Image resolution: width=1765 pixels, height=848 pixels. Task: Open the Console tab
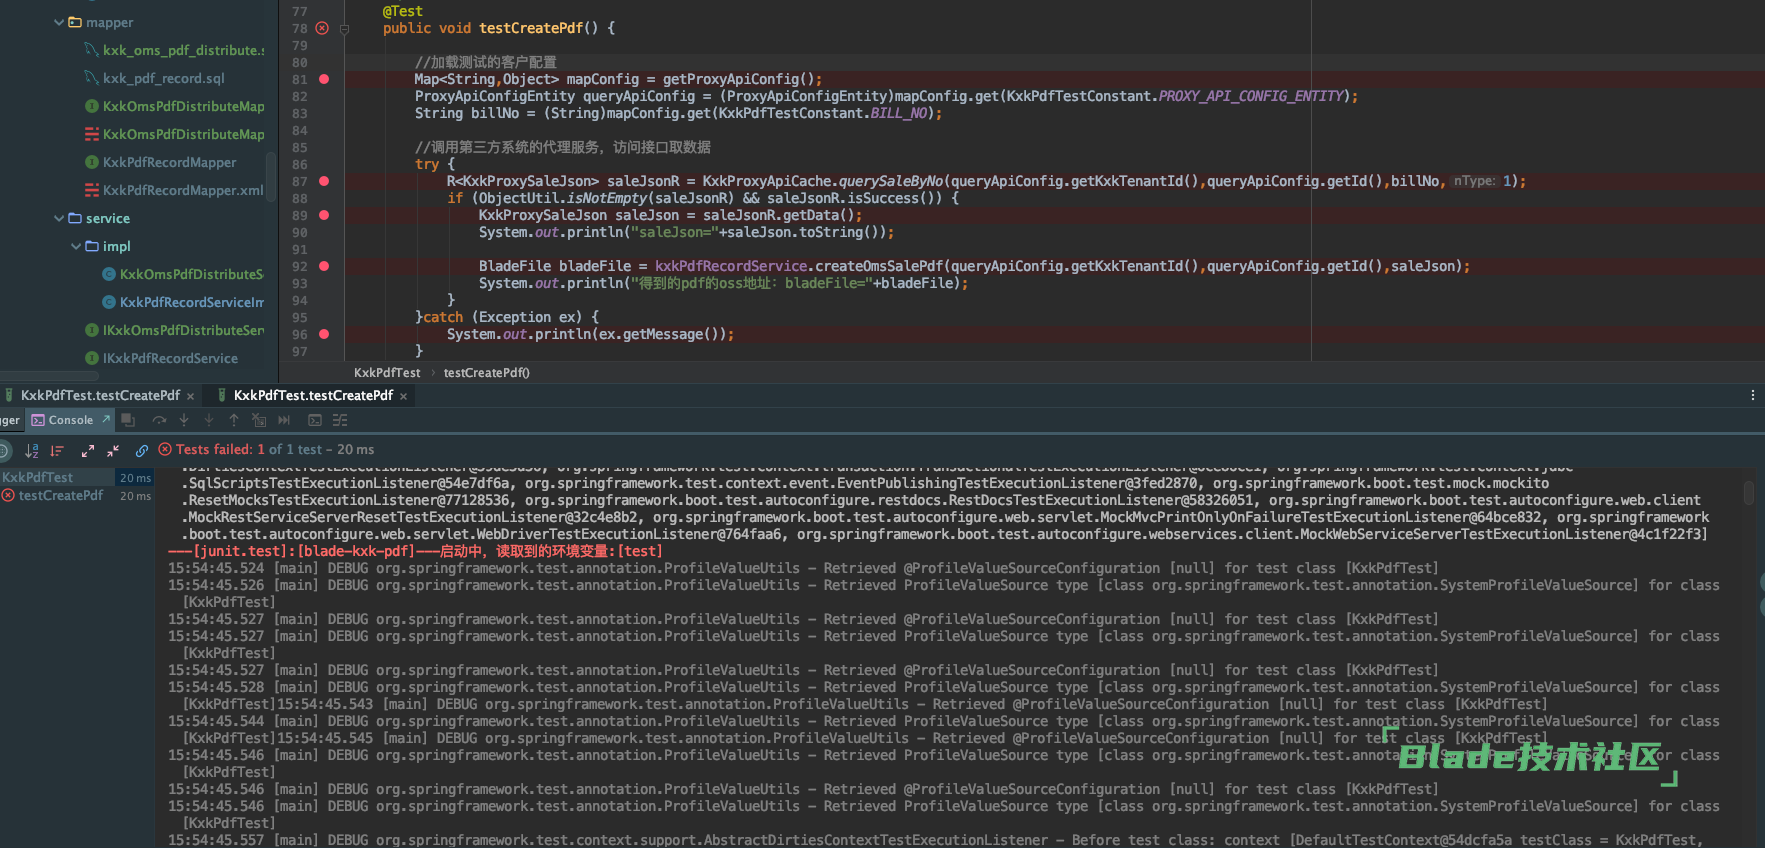pos(70,420)
